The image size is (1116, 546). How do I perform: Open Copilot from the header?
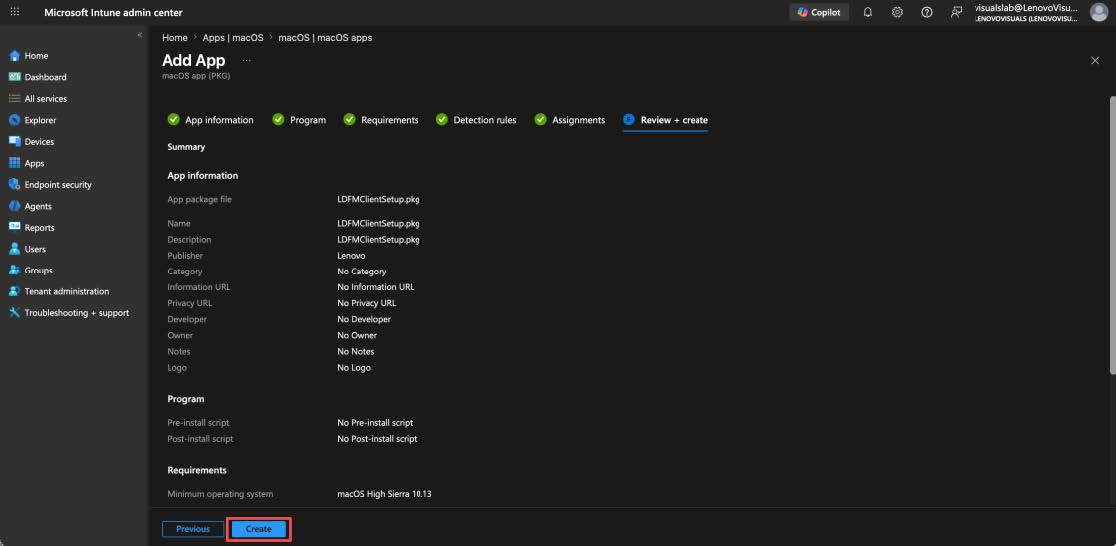(818, 12)
